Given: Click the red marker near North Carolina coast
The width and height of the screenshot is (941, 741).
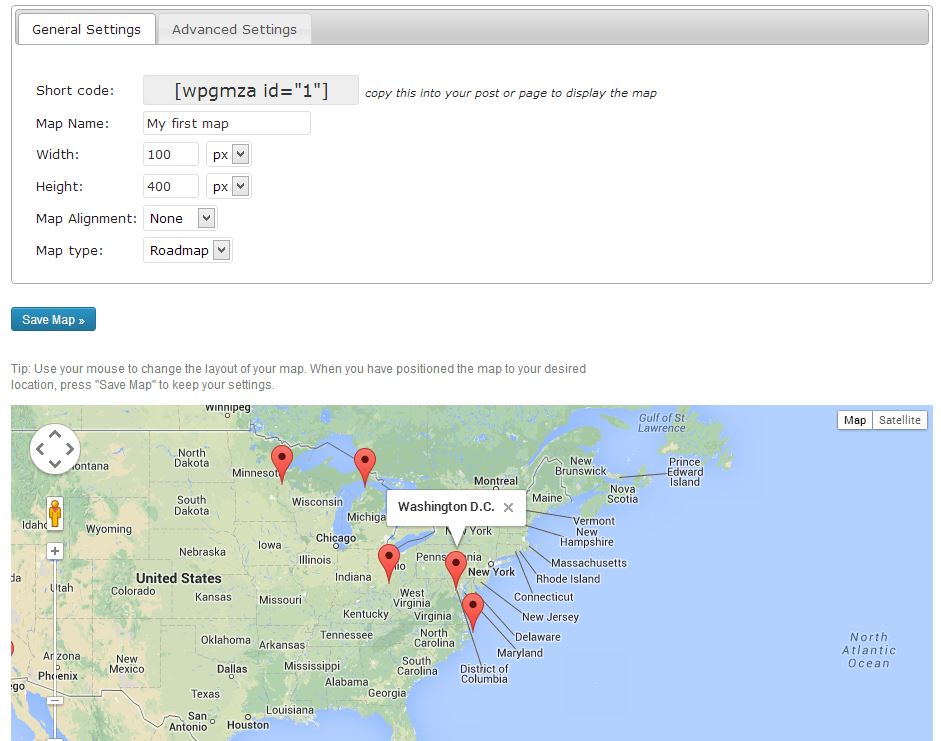Looking at the screenshot, I should click(x=473, y=609).
